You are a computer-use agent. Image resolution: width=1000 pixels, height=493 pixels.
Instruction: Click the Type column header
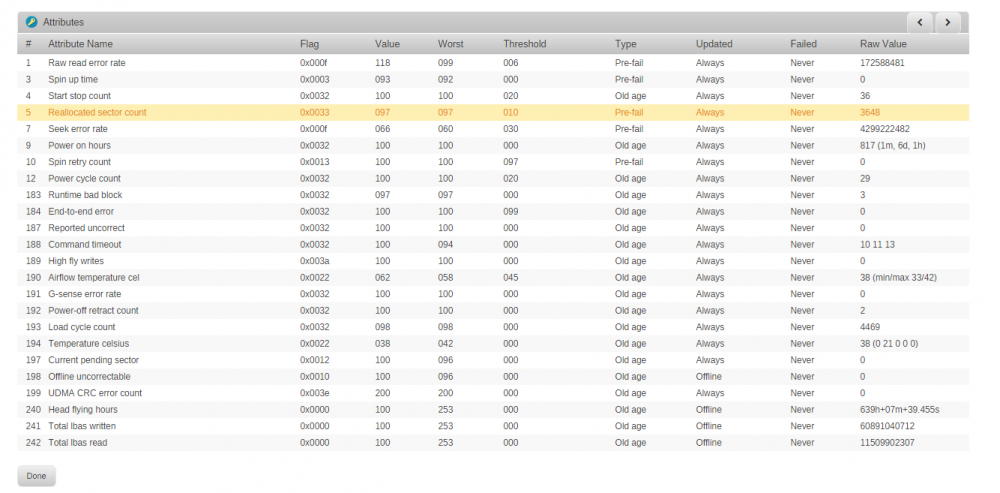pos(626,44)
